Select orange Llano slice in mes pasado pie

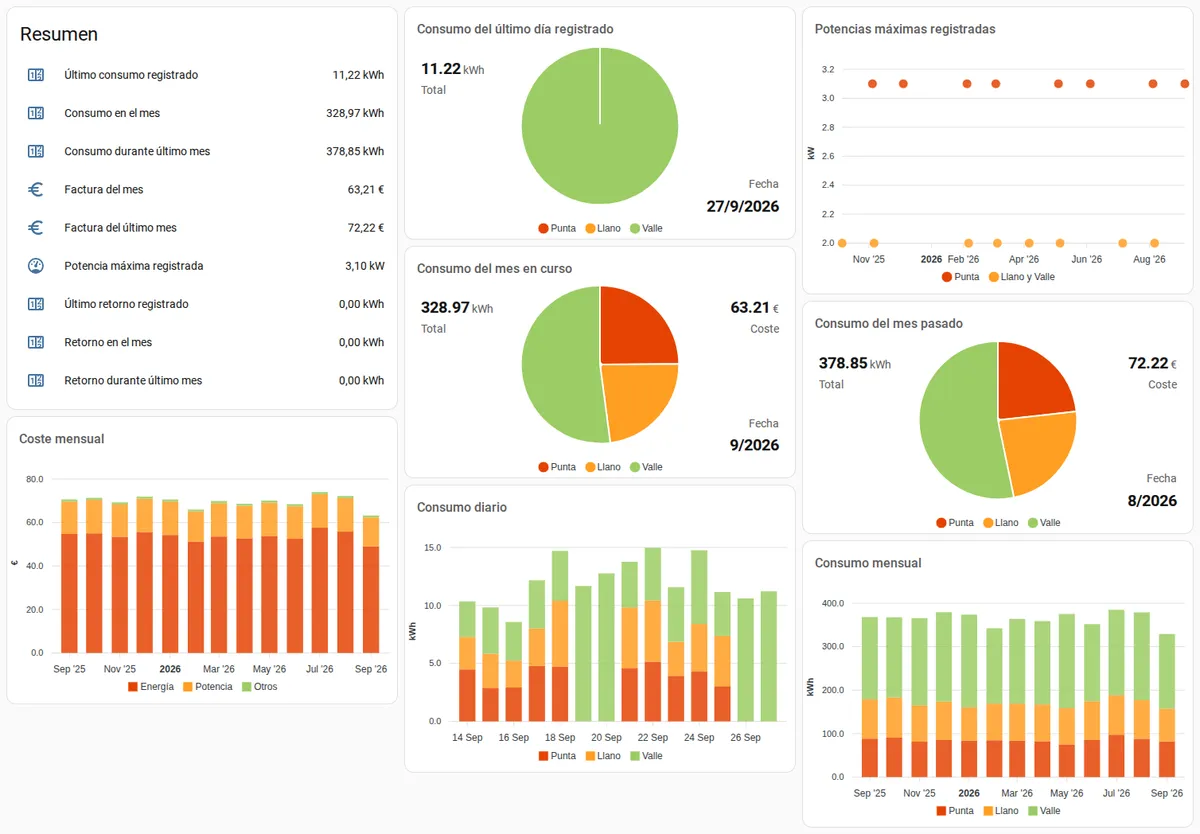[x=1036, y=450]
